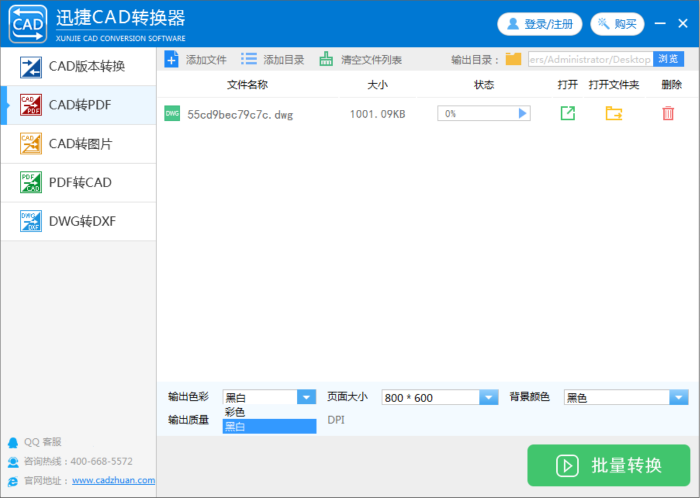Image resolution: width=700 pixels, height=498 pixels.
Task: Click the PDF转CAD sidebar icon
Action: click(x=31, y=183)
